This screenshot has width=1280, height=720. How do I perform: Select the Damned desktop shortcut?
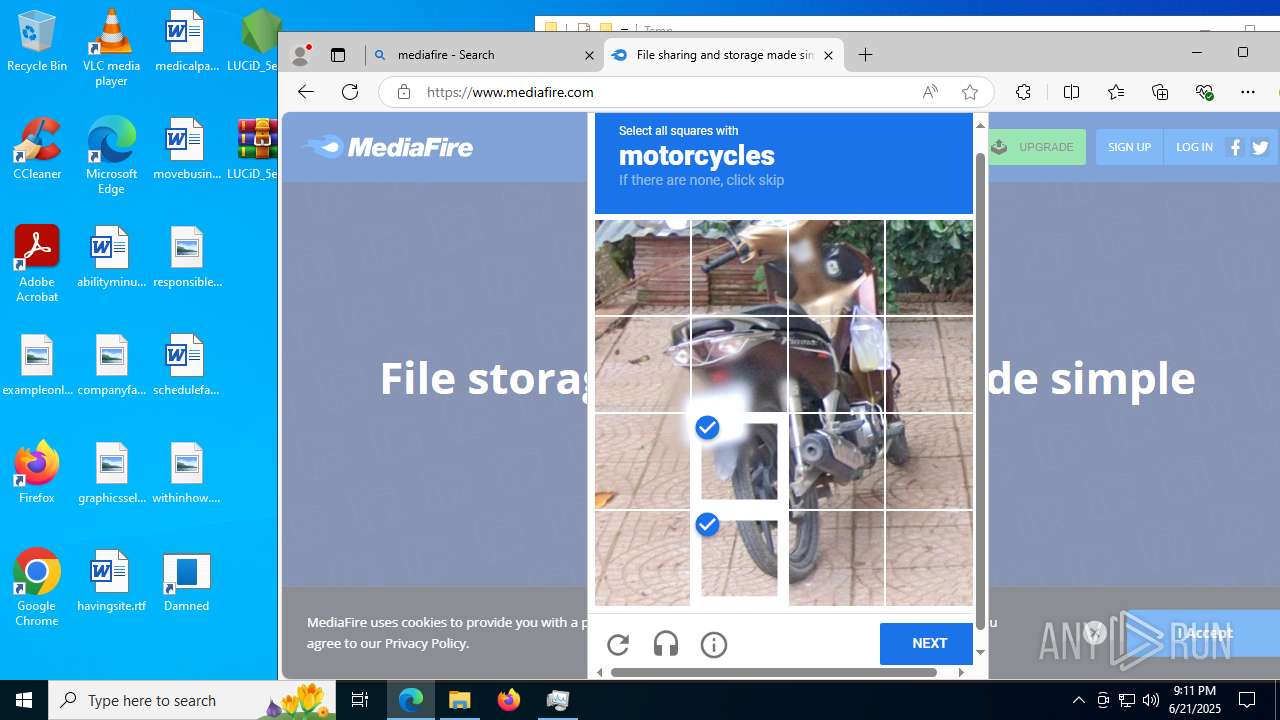[x=186, y=581]
